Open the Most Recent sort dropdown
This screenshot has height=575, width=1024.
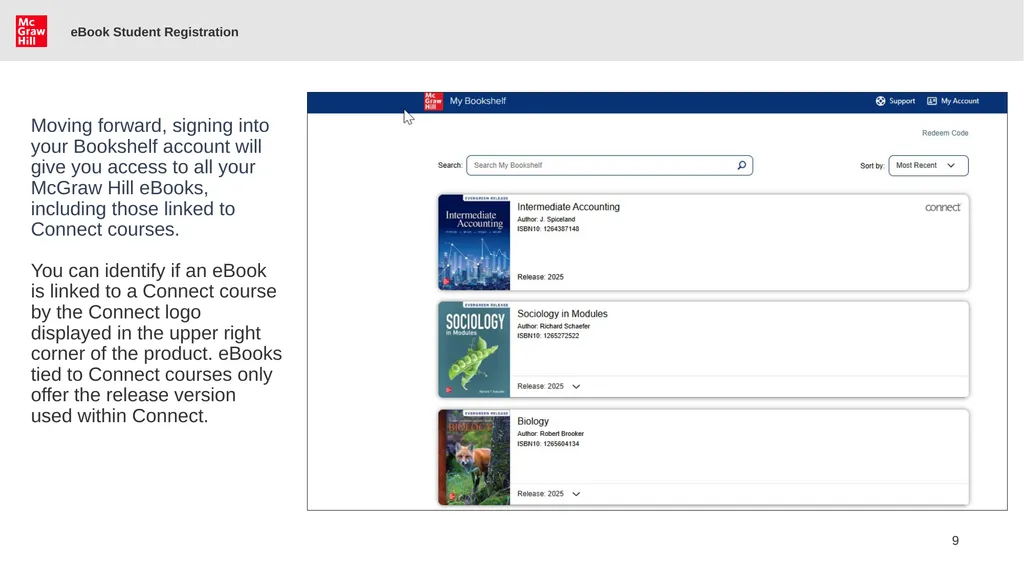pos(928,165)
